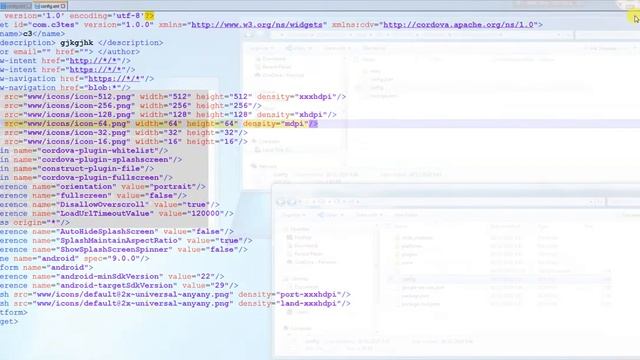Click the "www/icons/icon-512.png" src value

coord(79,97)
